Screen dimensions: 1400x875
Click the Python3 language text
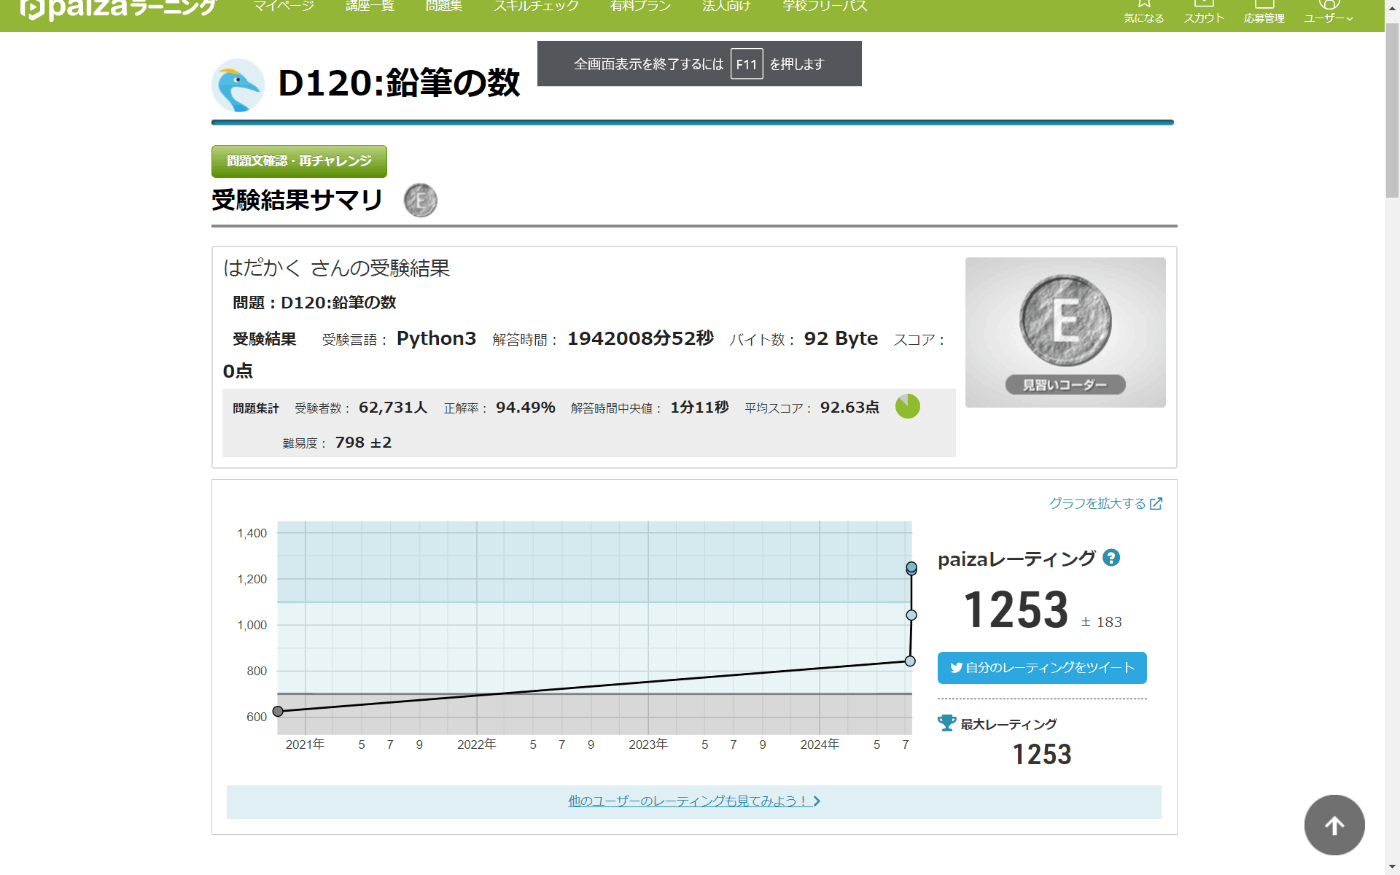(436, 339)
